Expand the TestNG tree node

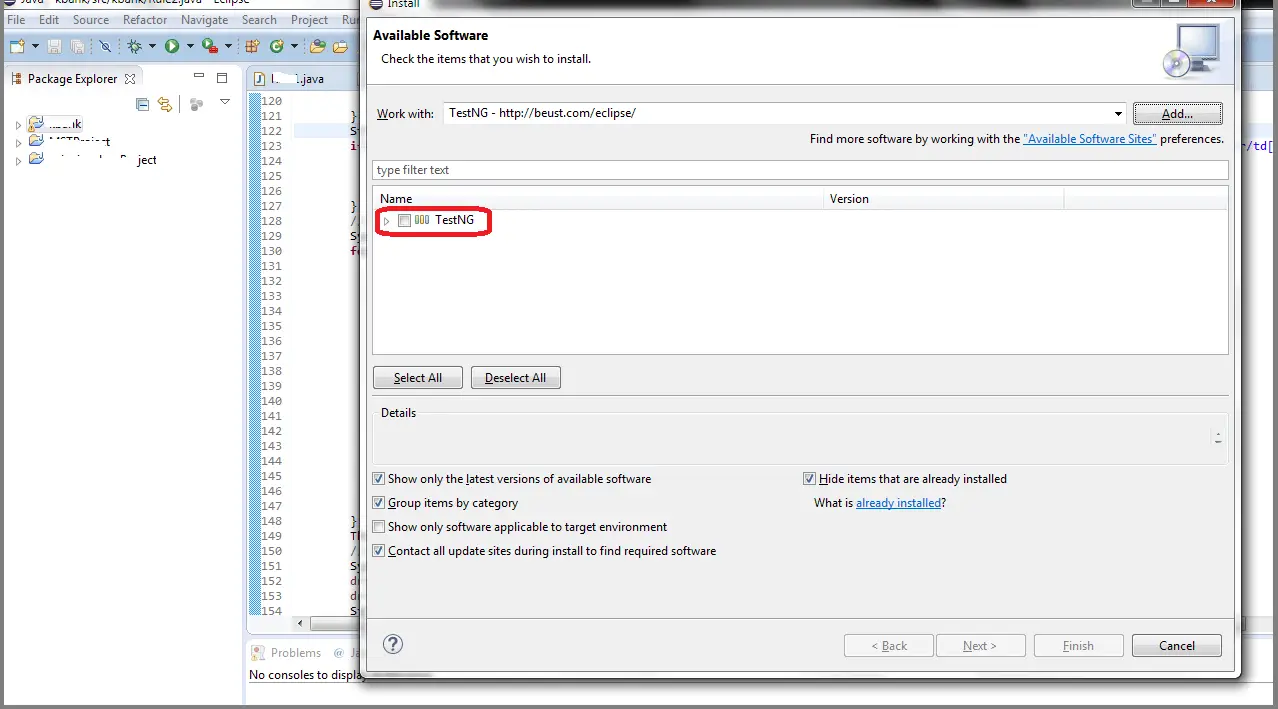tap(387, 220)
